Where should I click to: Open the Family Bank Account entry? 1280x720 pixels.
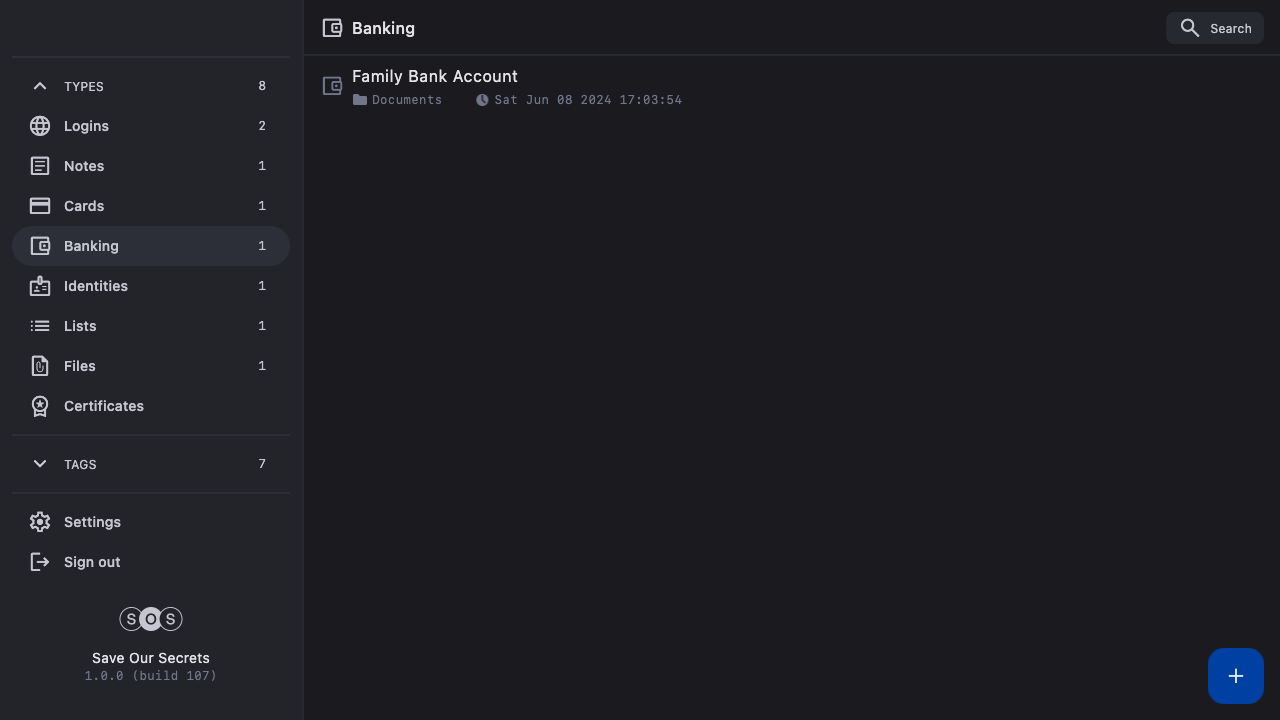tap(435, 77)
